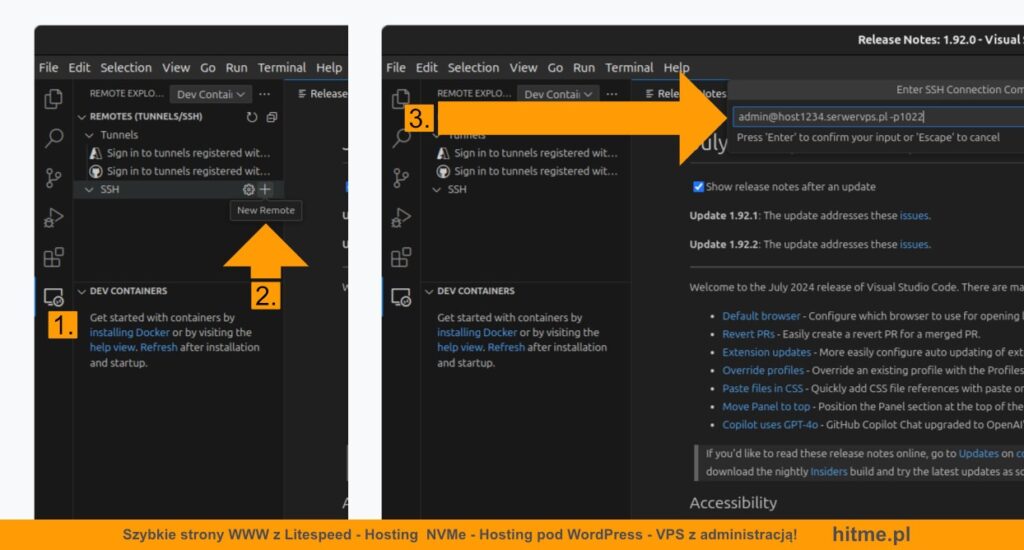Image resolution: width=1024 pixels, height=550 pixels.
Task: Collapse DEV CONTAINERS section in right window
Action: tap(429, 291)
